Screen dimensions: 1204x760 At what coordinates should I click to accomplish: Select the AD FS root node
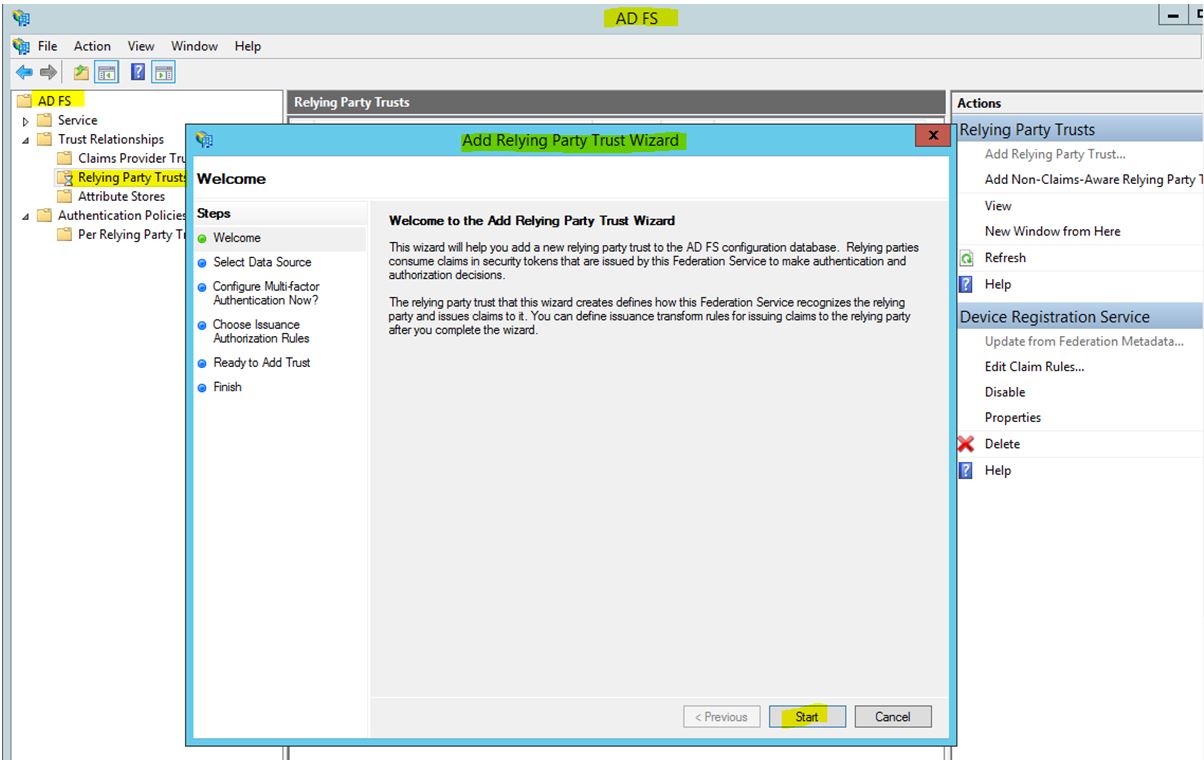tap(54, 101)
